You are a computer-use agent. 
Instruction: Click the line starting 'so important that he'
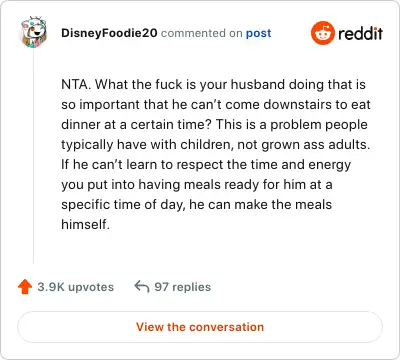pos(216,105)
